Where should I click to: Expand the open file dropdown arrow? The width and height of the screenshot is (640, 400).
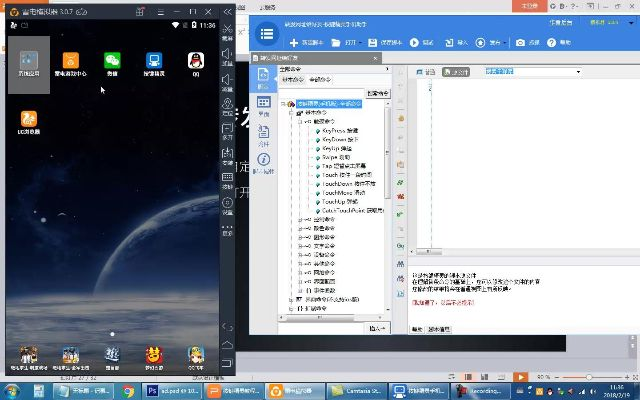pyautogui.click(x=361, y=43)
